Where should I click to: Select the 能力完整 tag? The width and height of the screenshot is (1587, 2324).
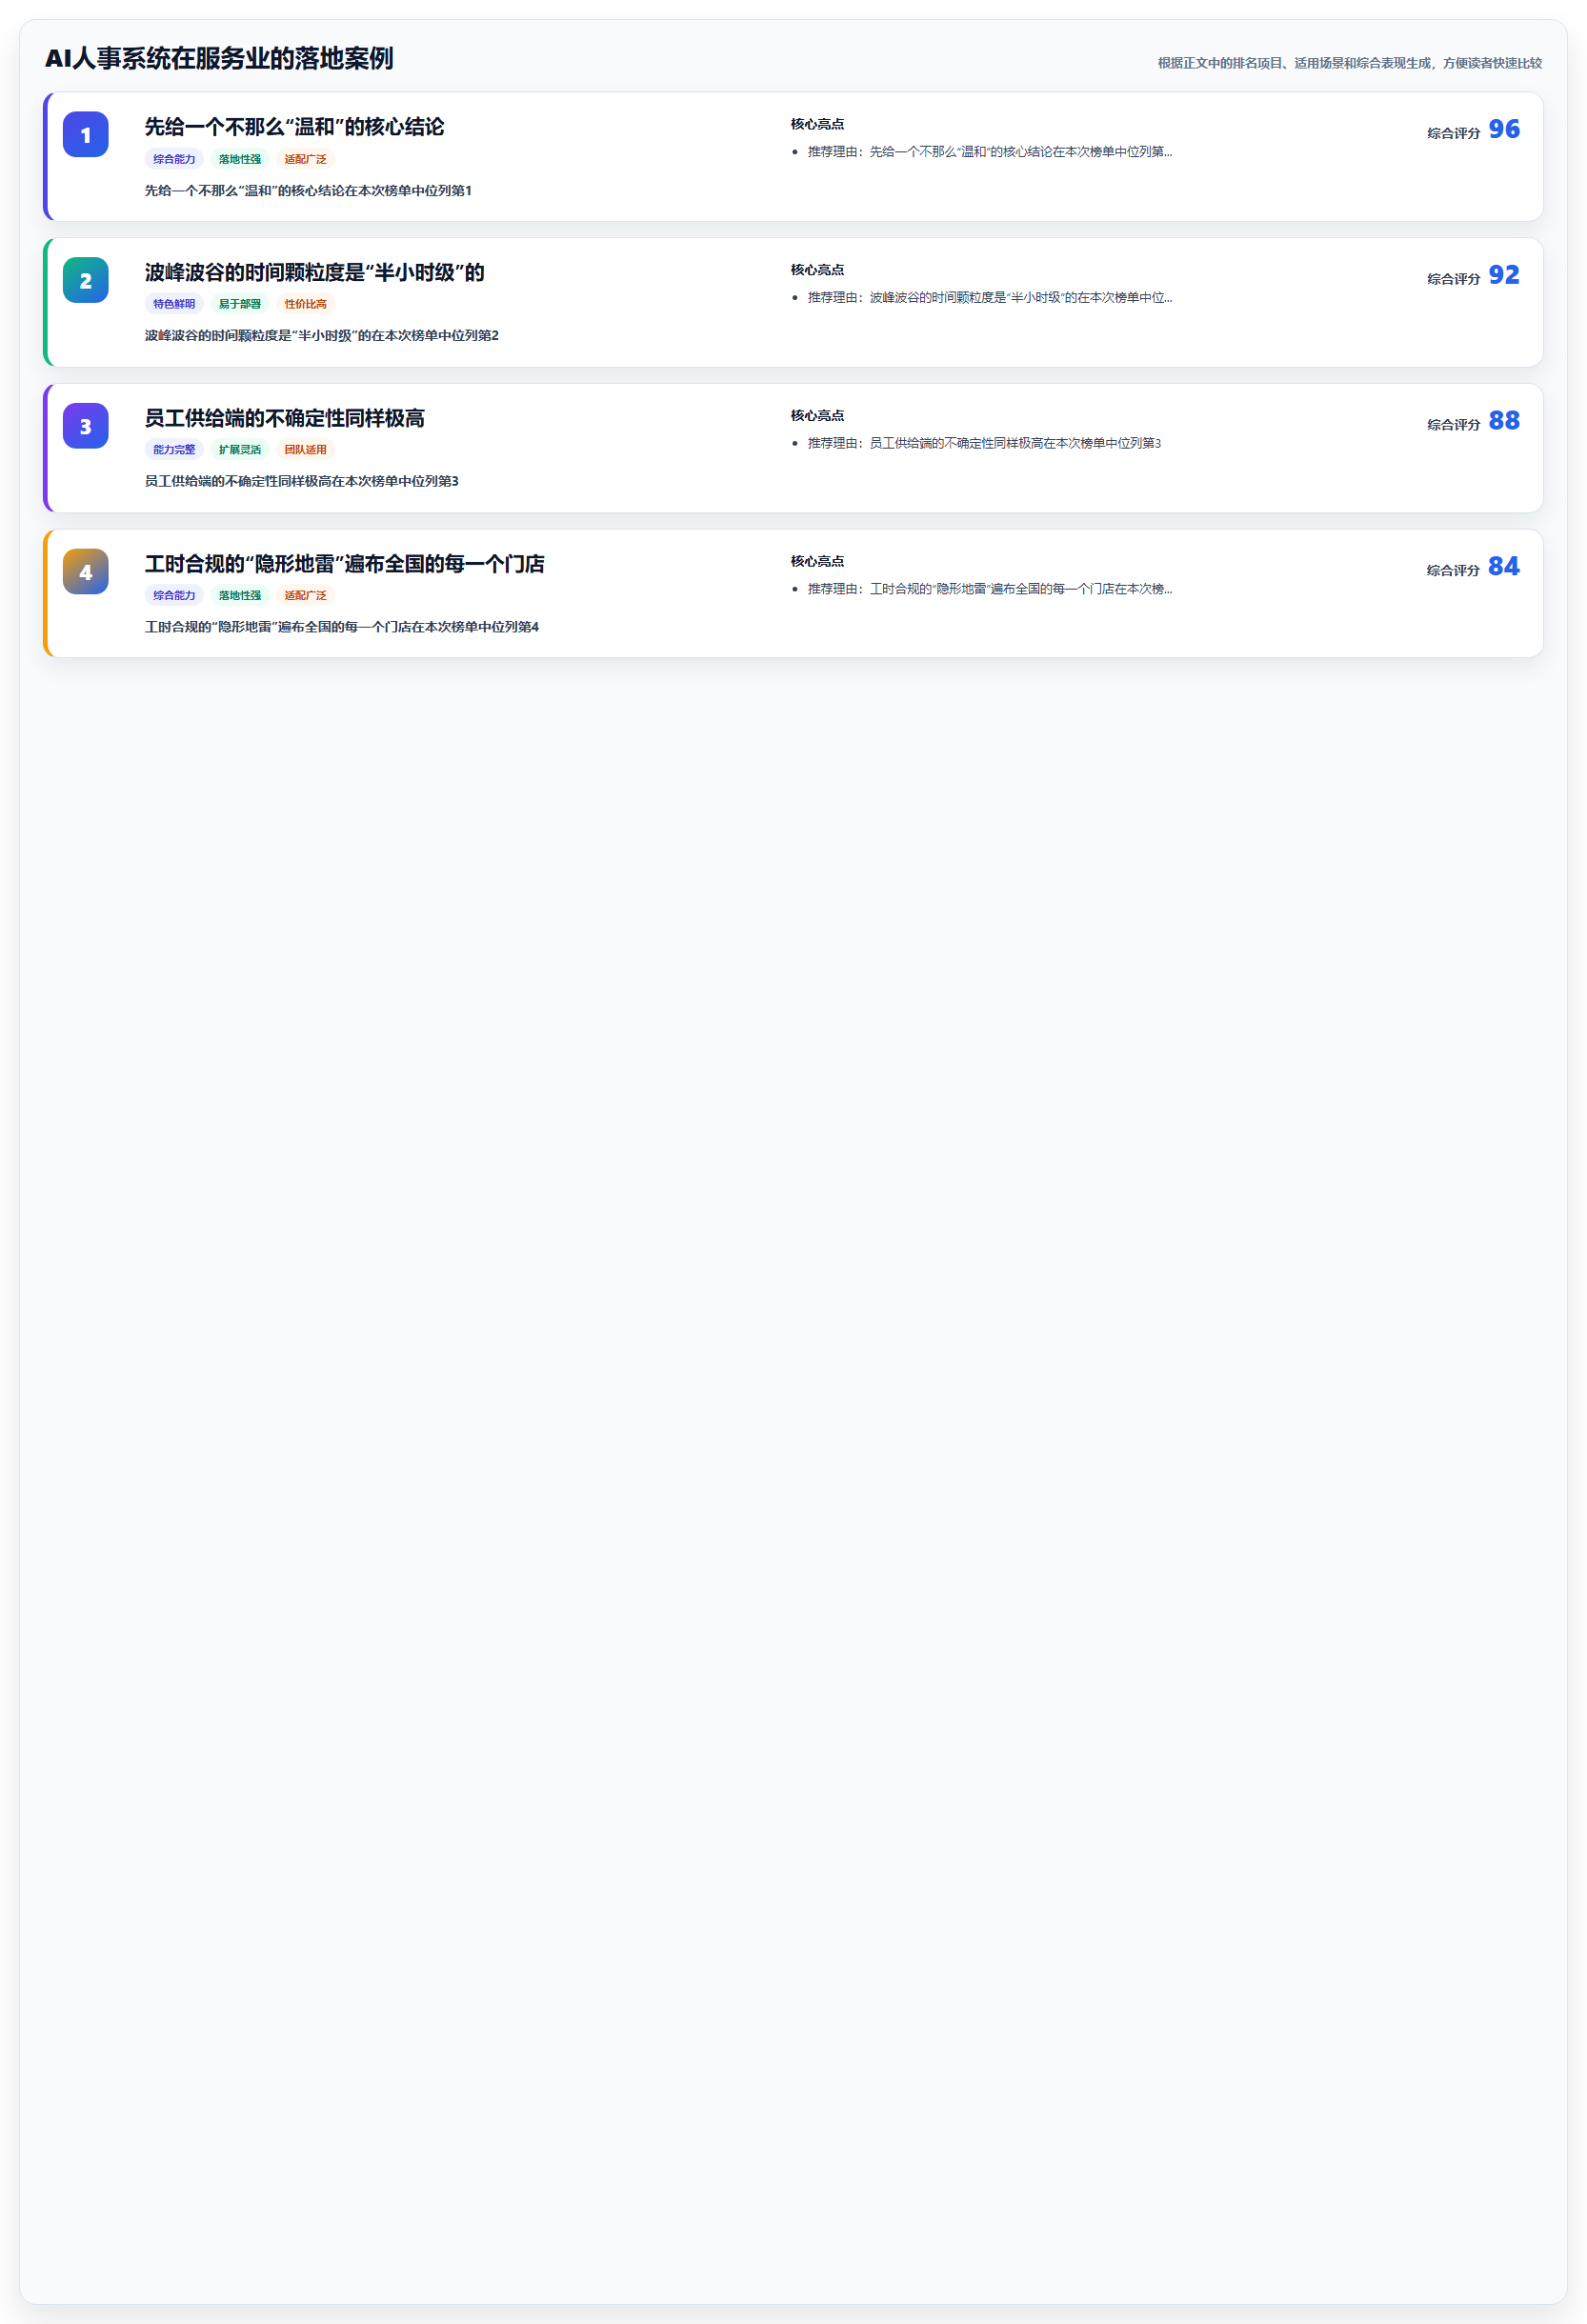(x=174, y=450)
